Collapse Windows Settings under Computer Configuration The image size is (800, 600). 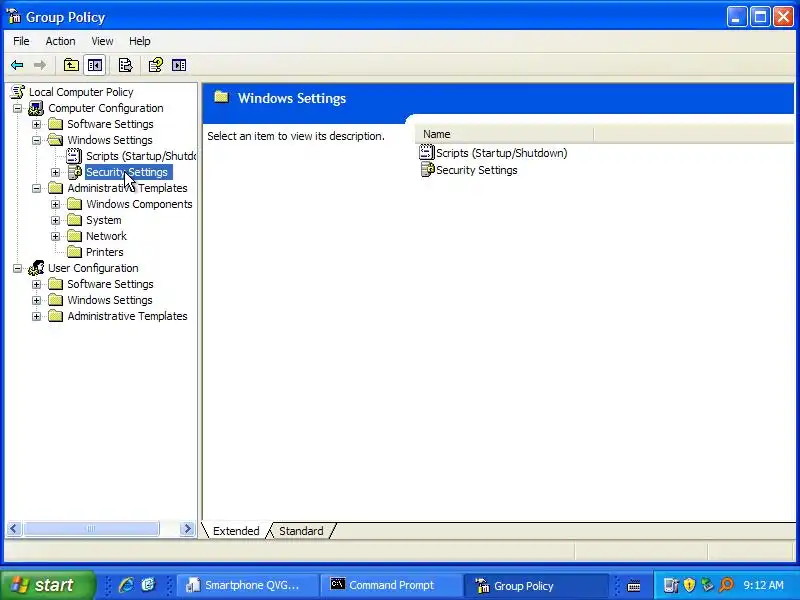pos(36,140)
